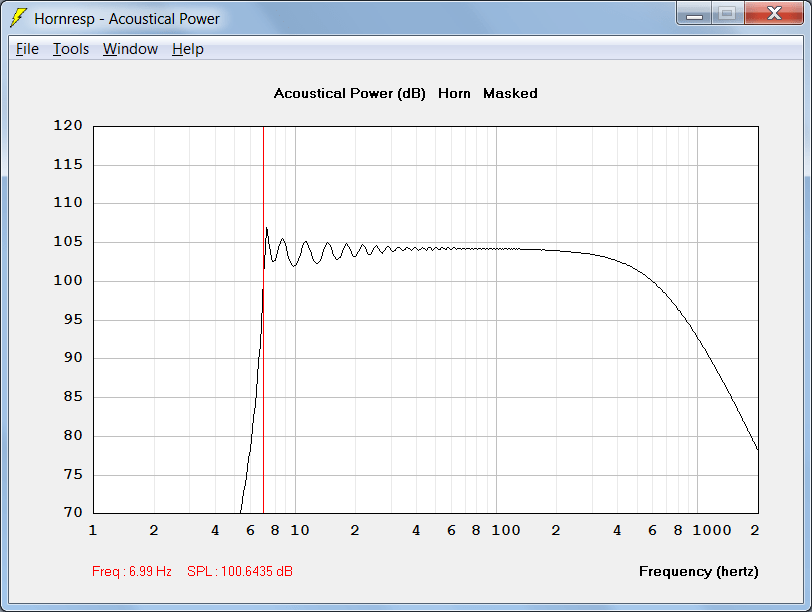Screen dimensions: 812x612
Task: Close the Acoustical Power window
Action: click(x=774, y=14)
